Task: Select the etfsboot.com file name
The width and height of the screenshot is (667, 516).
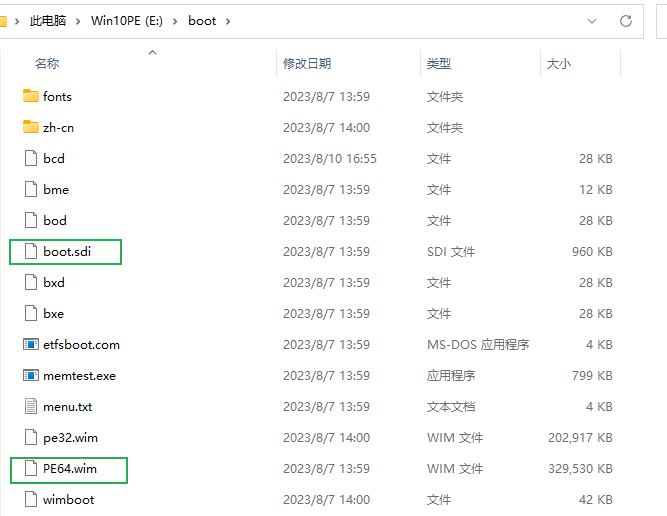Action: click(x=81, y=345)
